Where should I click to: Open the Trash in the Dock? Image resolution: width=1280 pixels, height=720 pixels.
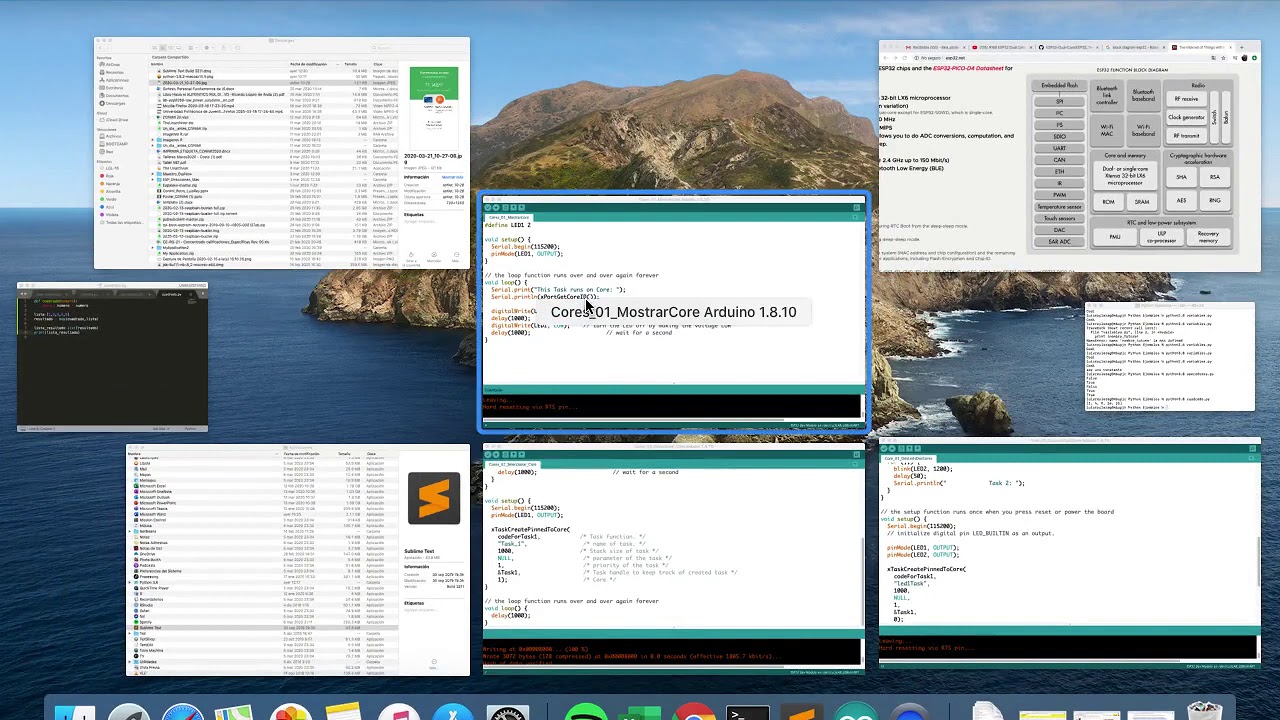[1204, 713]
